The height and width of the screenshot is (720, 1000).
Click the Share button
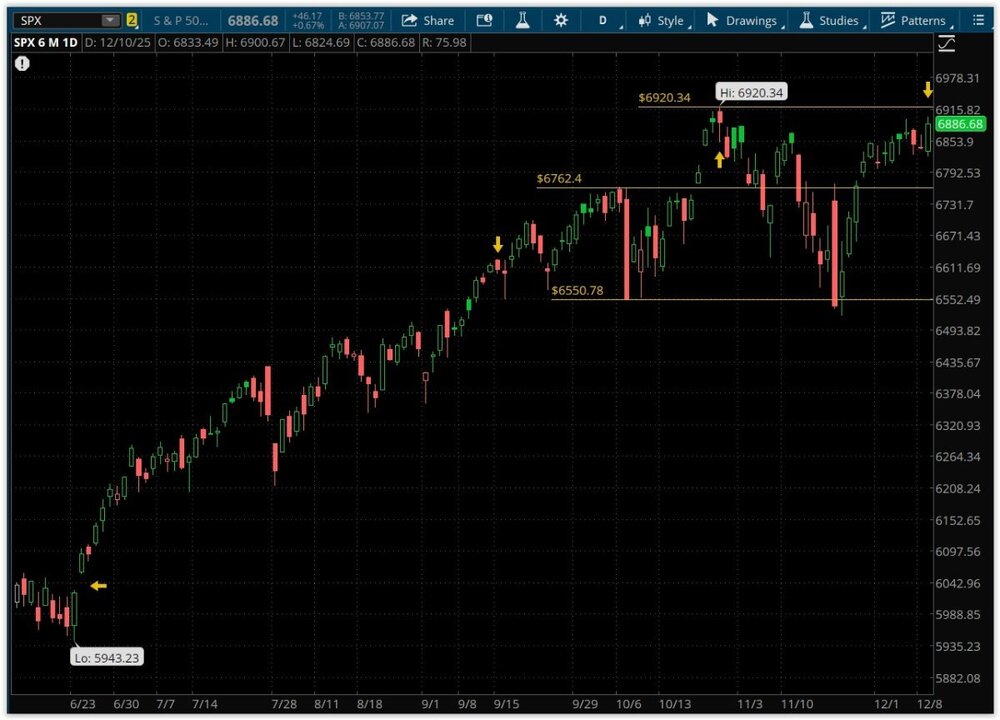pyautogui.click(x=427, y=20)
